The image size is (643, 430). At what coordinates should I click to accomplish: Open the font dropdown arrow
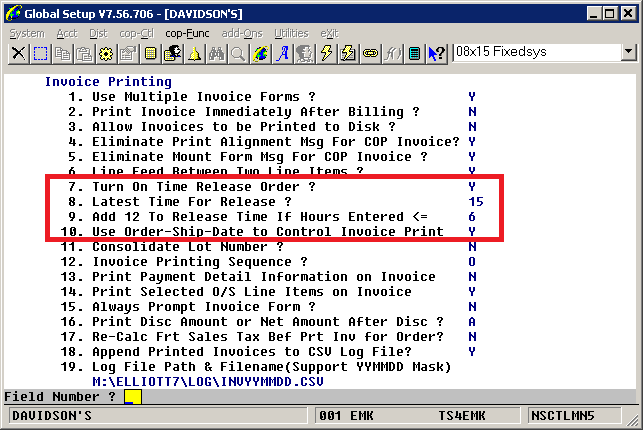click(628, 52)
